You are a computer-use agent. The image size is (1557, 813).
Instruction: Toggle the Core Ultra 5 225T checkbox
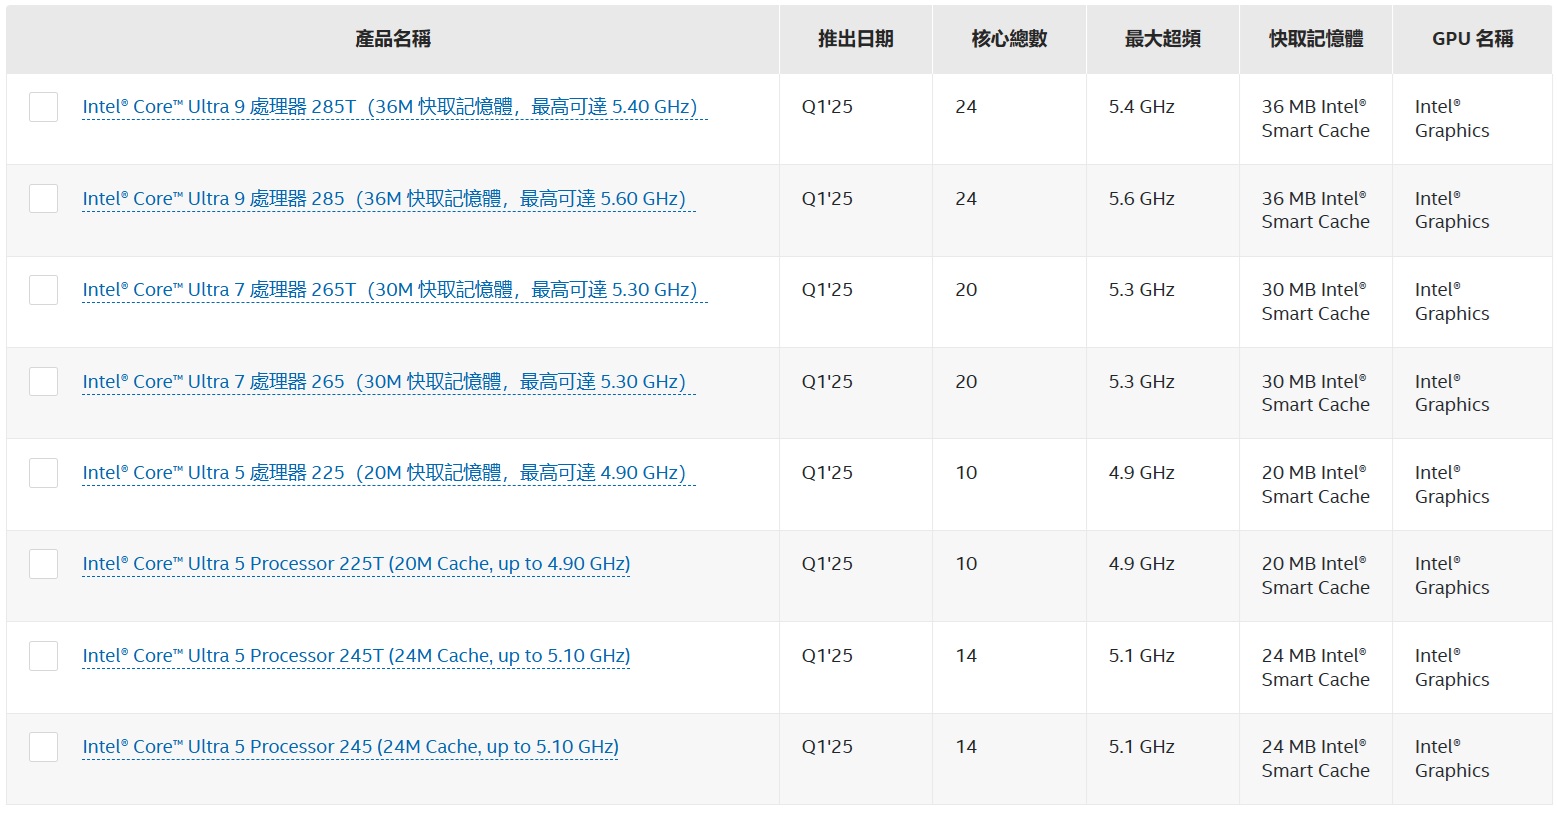[43, 564]
